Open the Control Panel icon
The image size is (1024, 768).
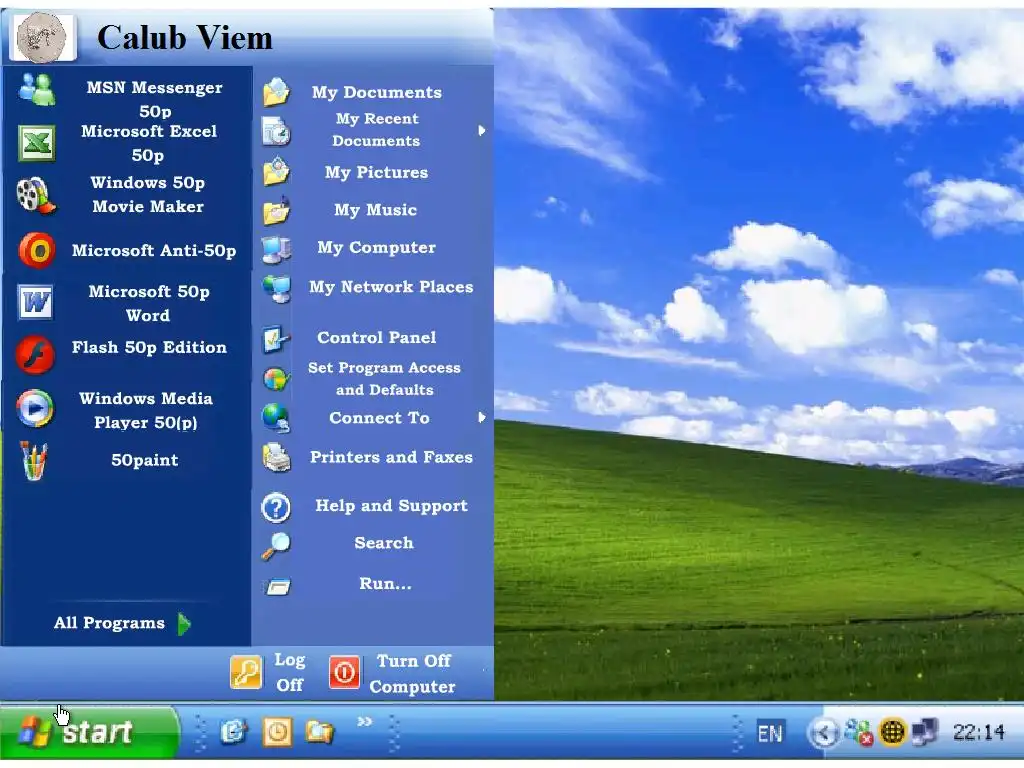click(x=276, y=339)
